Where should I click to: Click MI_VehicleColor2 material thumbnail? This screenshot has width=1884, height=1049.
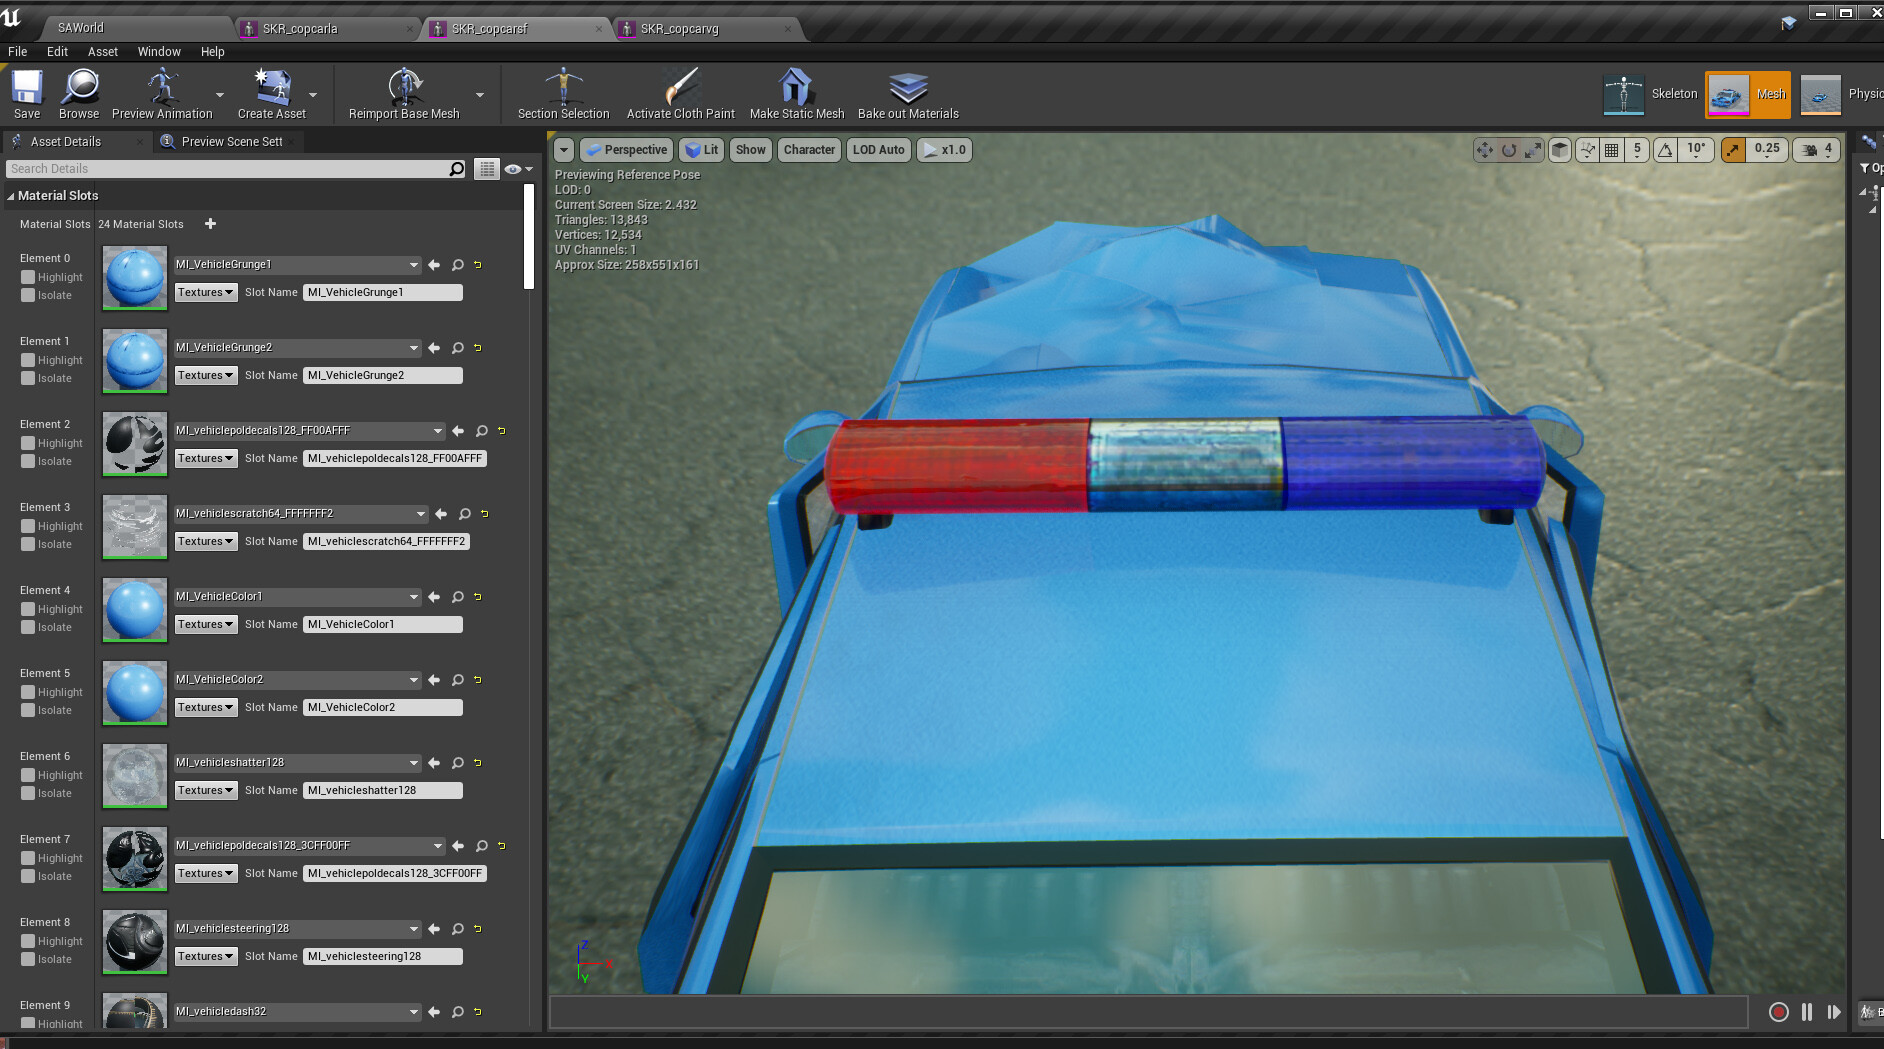[x=135, y=692]
